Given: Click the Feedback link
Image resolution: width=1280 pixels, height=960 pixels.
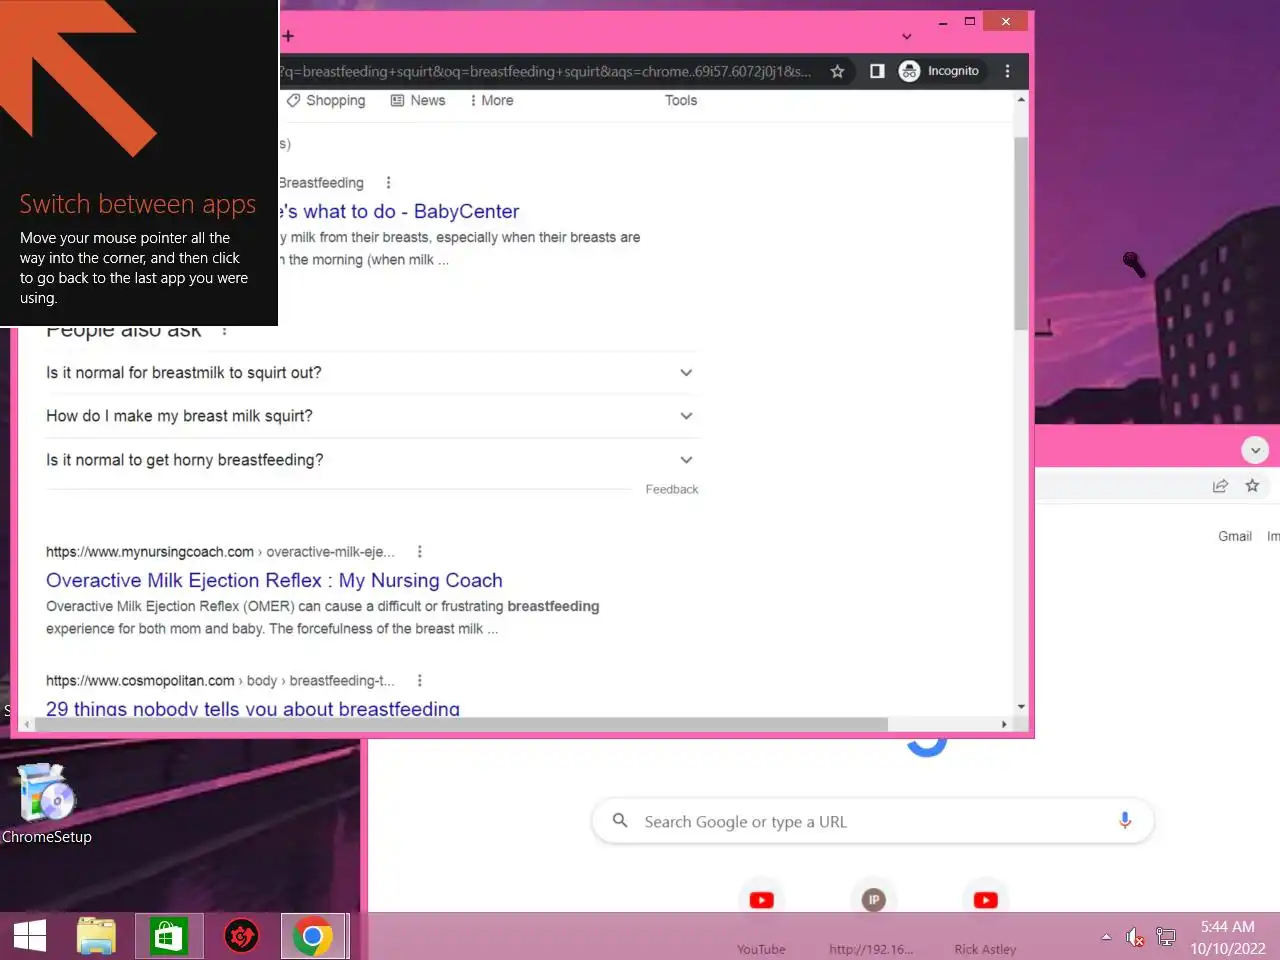Looking at the screenshot, I should pyautogui.click(x=672, y=489).
